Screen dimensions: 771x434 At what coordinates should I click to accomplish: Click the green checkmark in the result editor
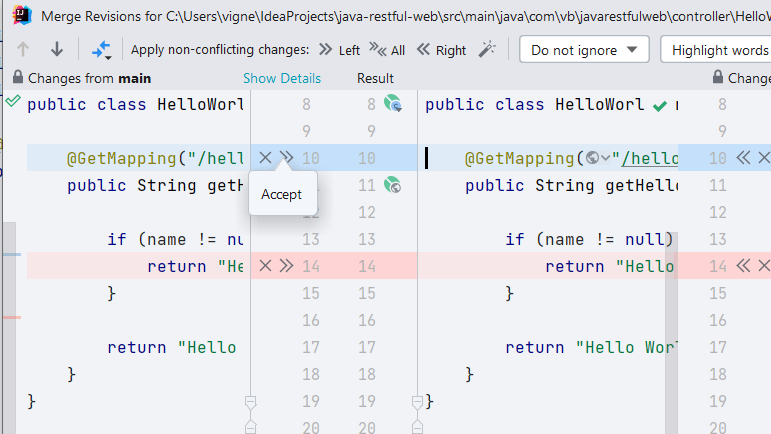tap(659, 105)
